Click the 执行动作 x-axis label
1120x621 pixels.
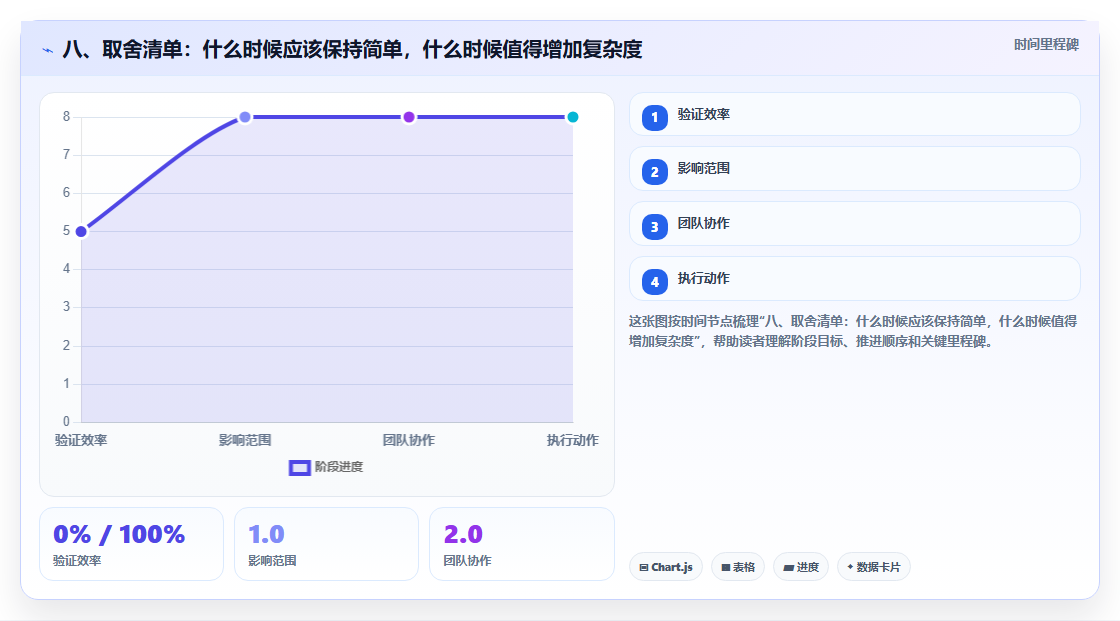[573, 441]
